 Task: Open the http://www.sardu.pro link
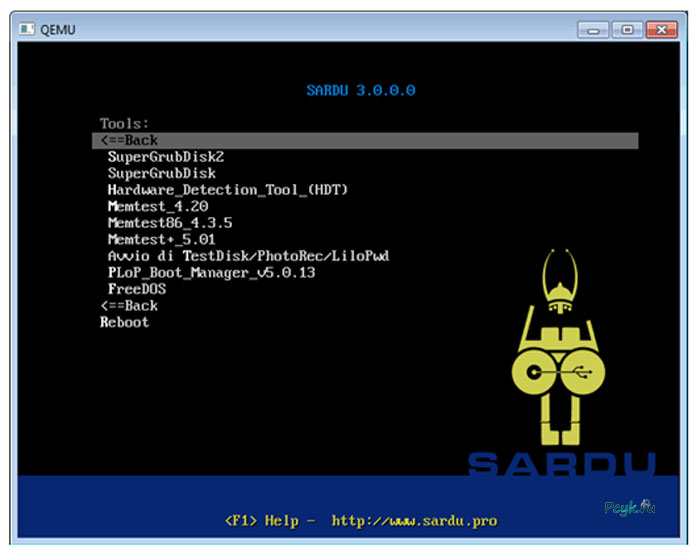[x=414, y=521]
